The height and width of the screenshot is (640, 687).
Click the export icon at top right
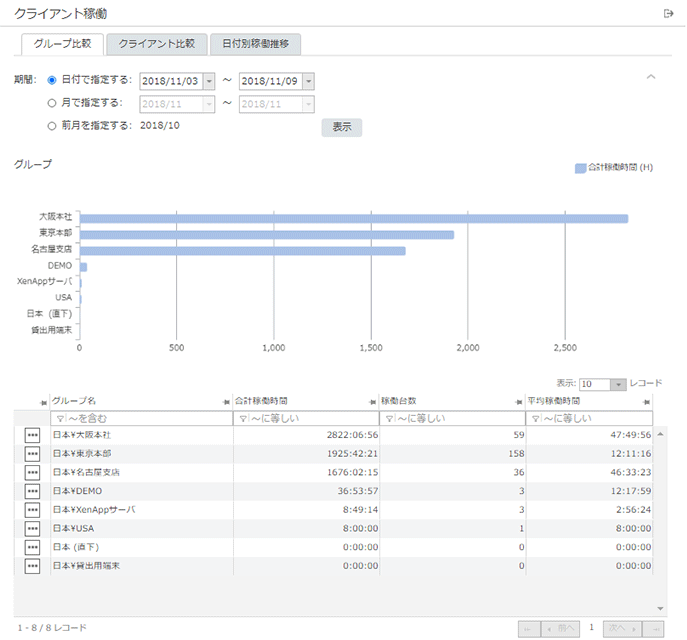[669, 13]
